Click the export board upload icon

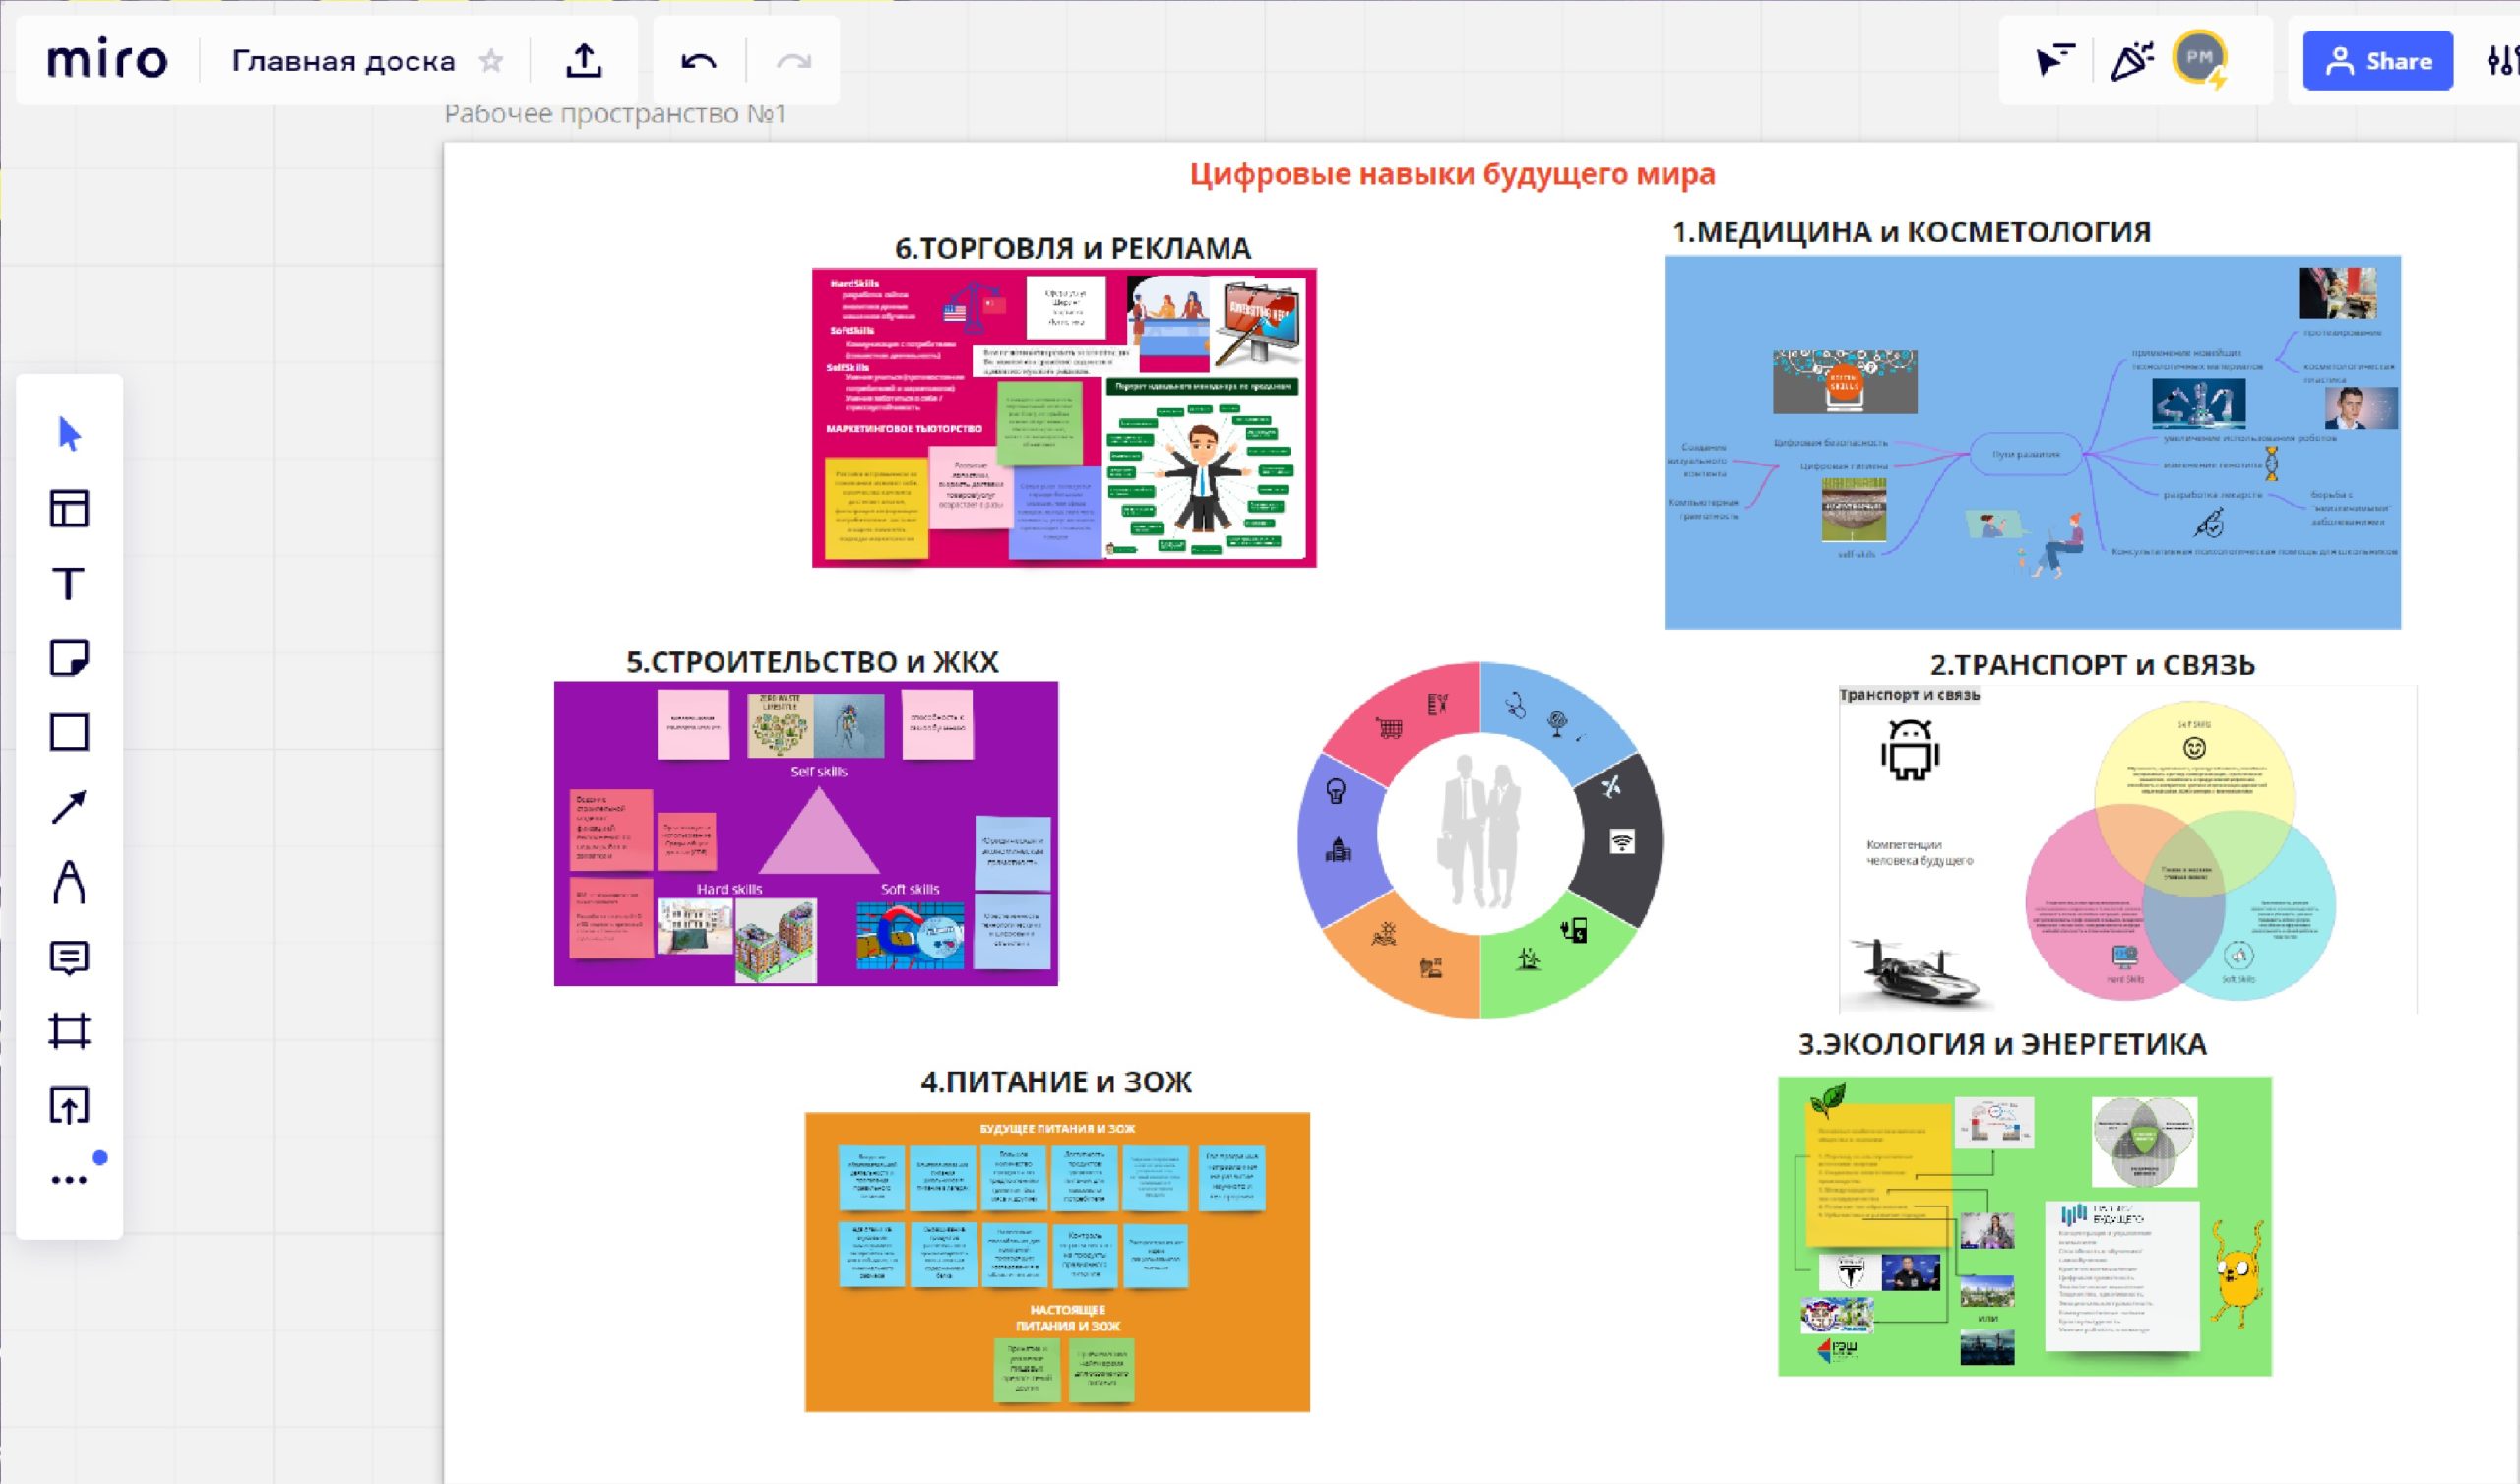[584, 62]
